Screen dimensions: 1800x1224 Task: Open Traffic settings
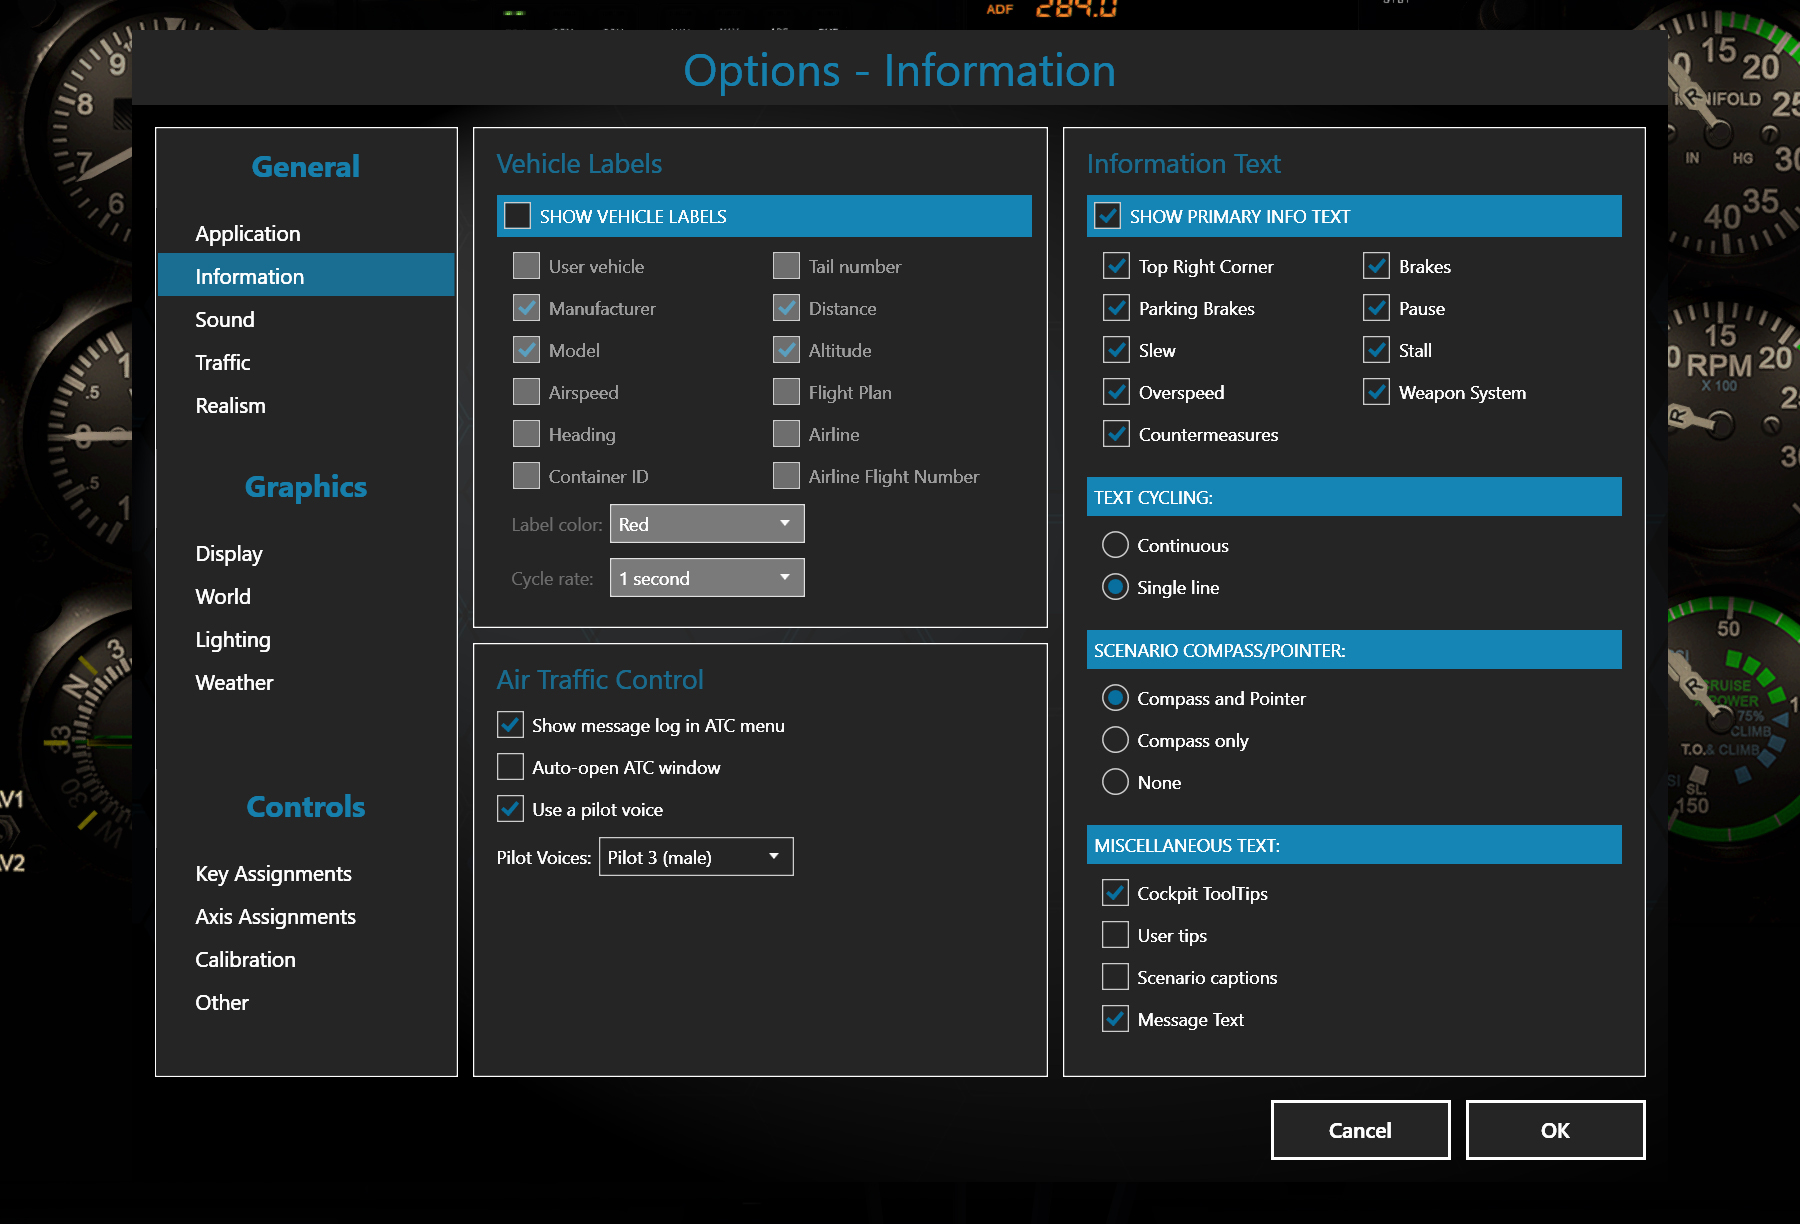[x=223, y=363]
